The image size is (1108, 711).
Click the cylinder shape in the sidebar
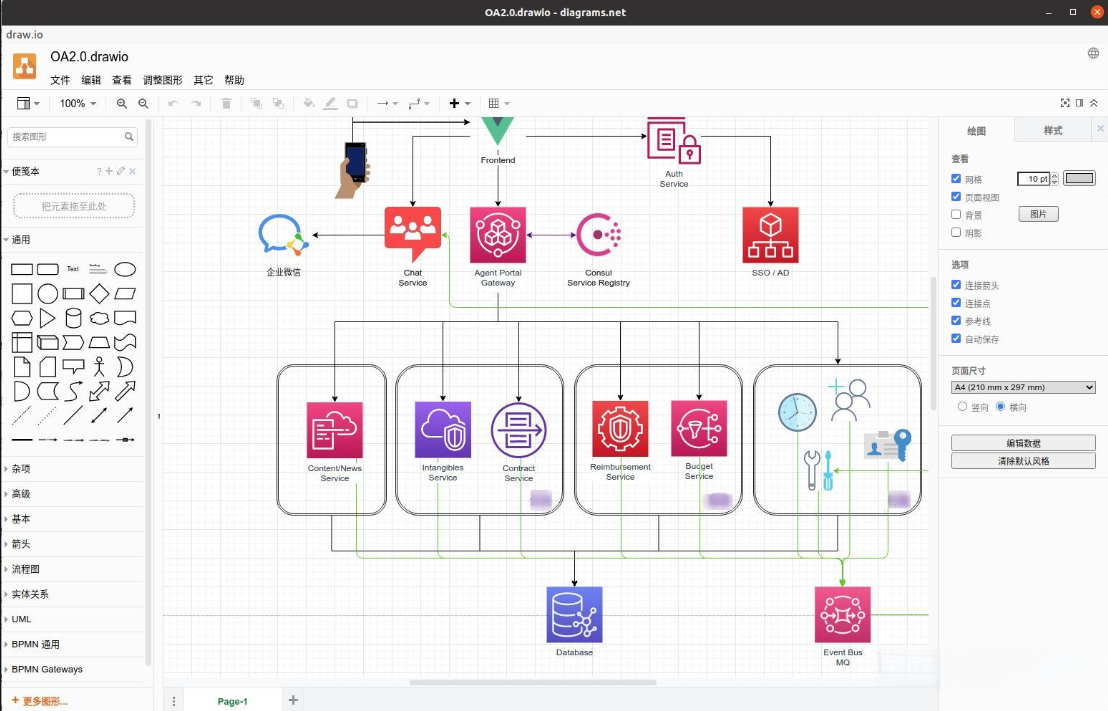coord(75,317)
